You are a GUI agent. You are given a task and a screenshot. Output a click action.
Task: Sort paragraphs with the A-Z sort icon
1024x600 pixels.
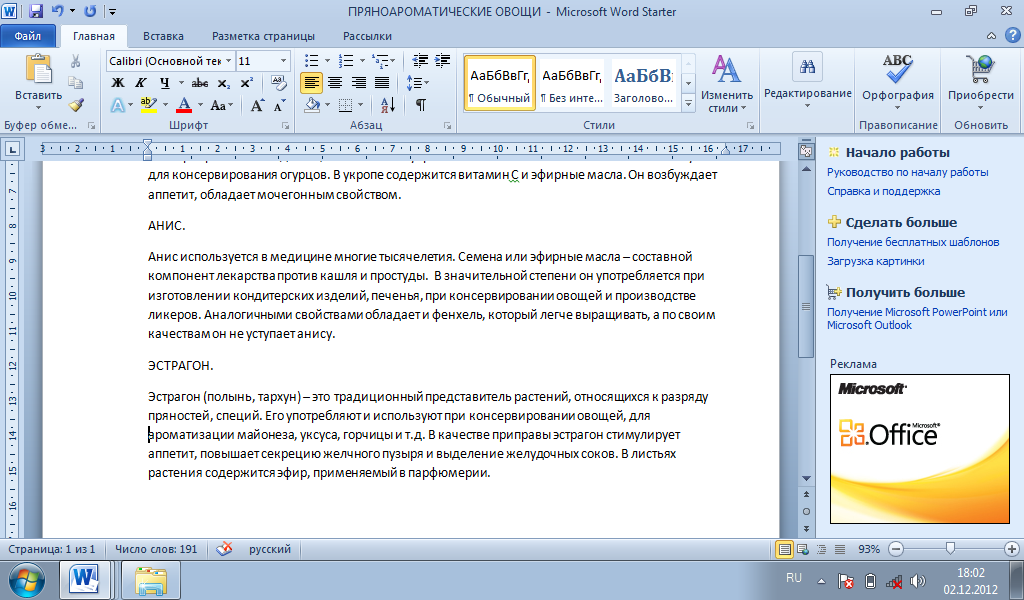[x=387, y=104]
